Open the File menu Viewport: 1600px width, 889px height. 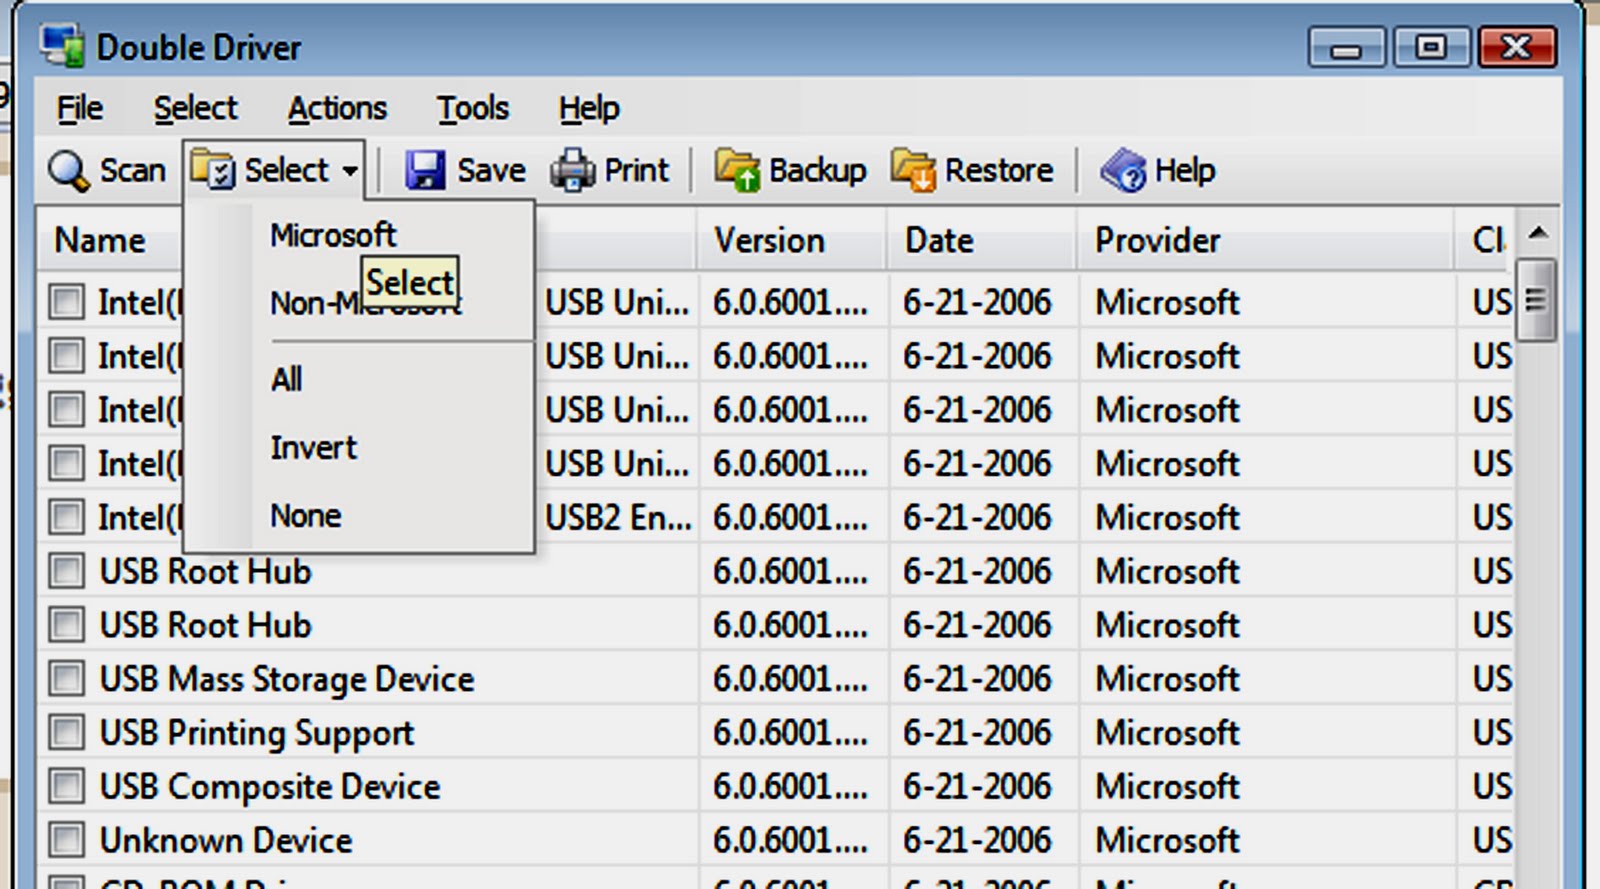click(80, 108)
